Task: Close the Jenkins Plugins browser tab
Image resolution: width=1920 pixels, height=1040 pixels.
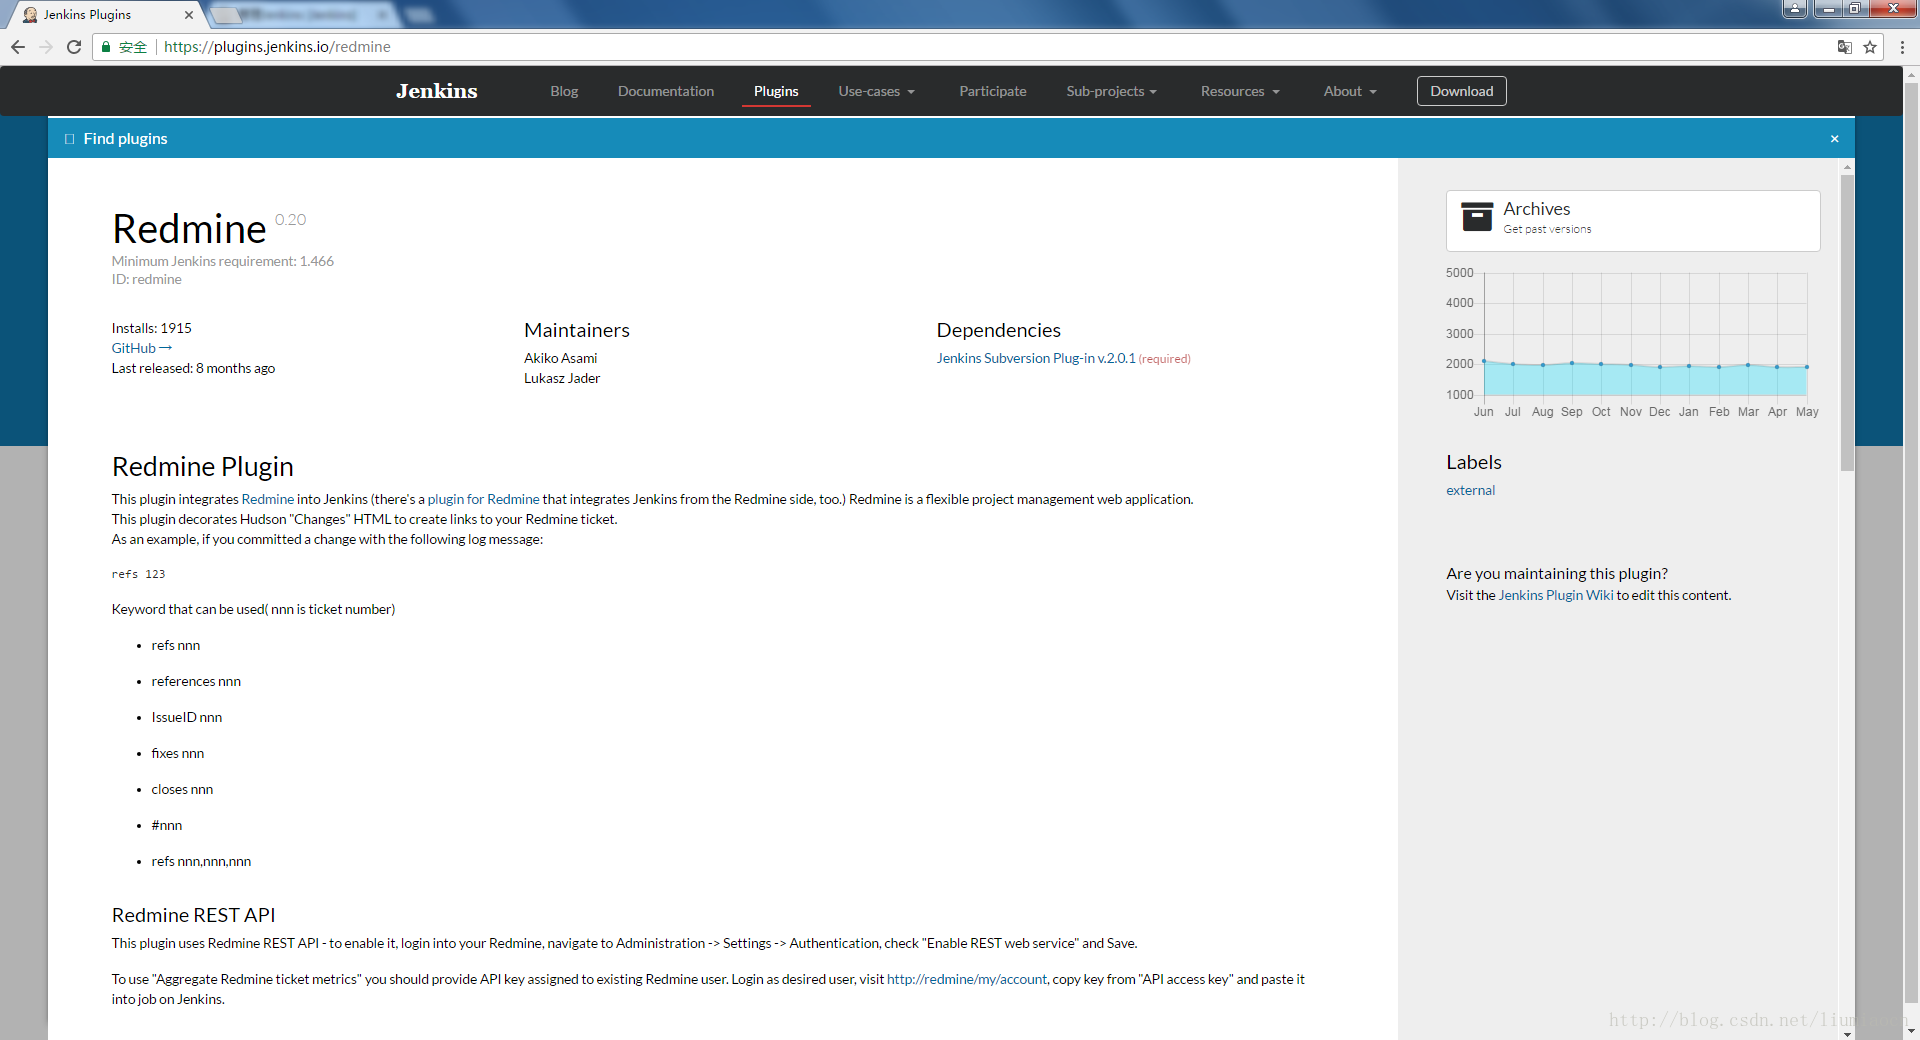Action: (189, 15)
